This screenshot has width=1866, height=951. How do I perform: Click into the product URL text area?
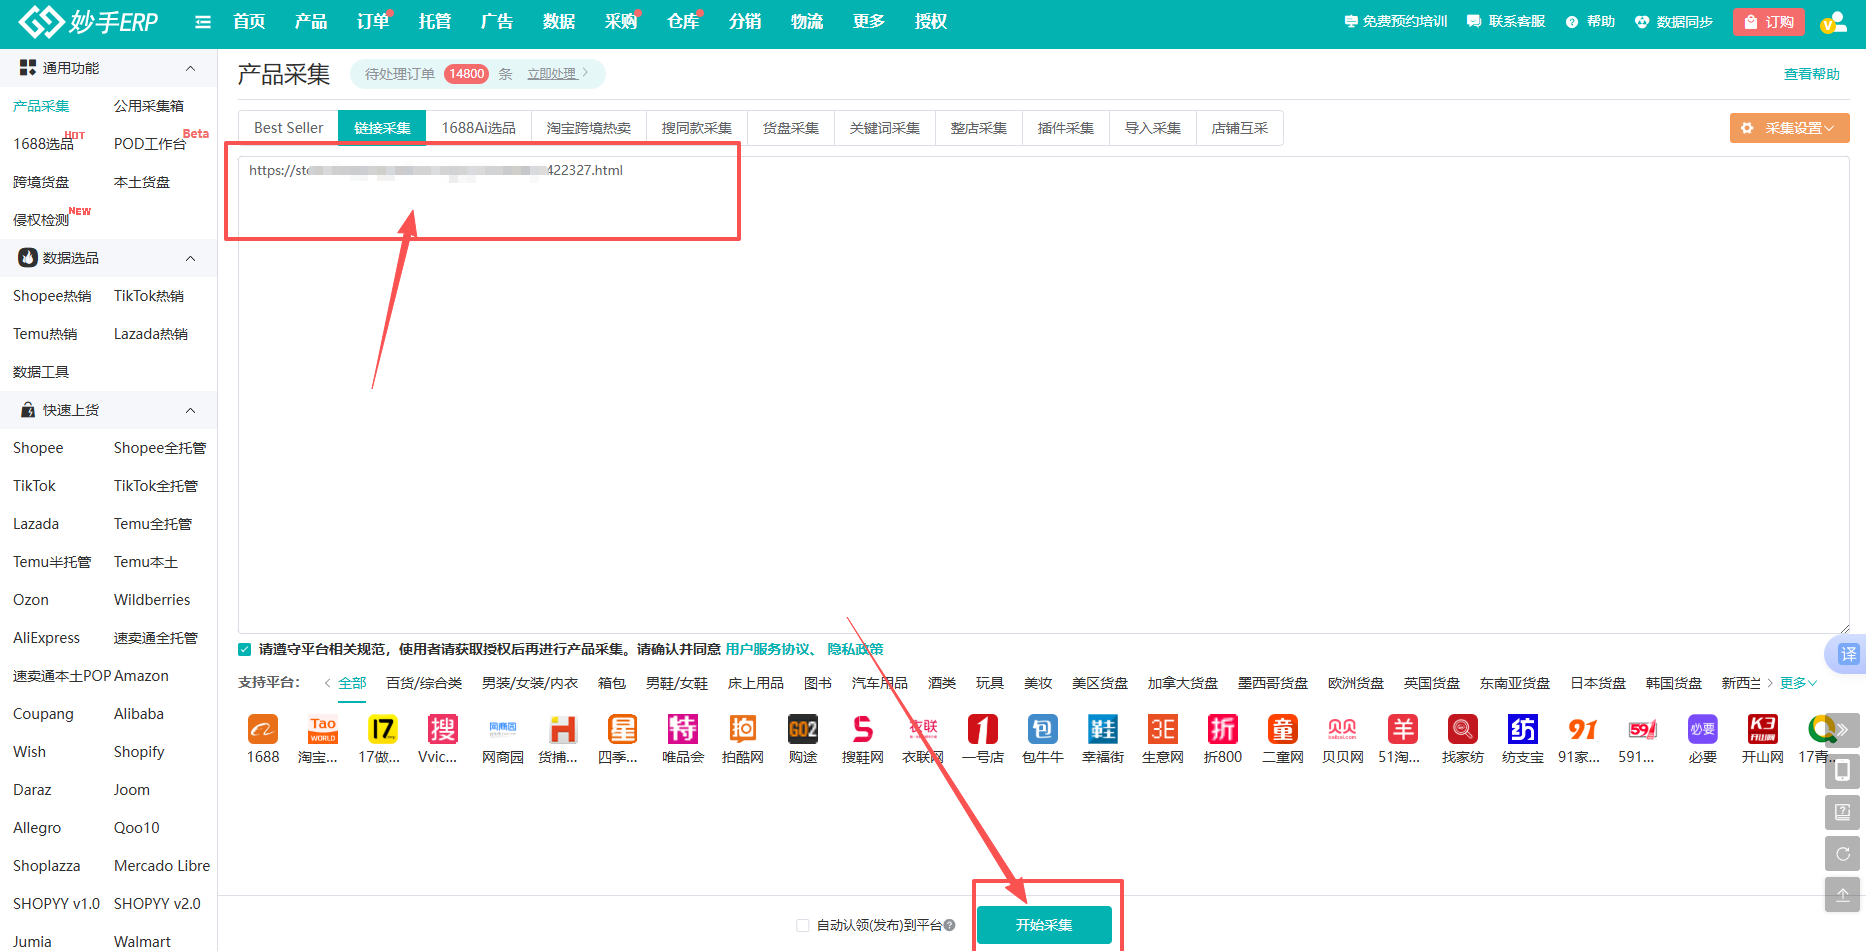tap(1040, 400)
